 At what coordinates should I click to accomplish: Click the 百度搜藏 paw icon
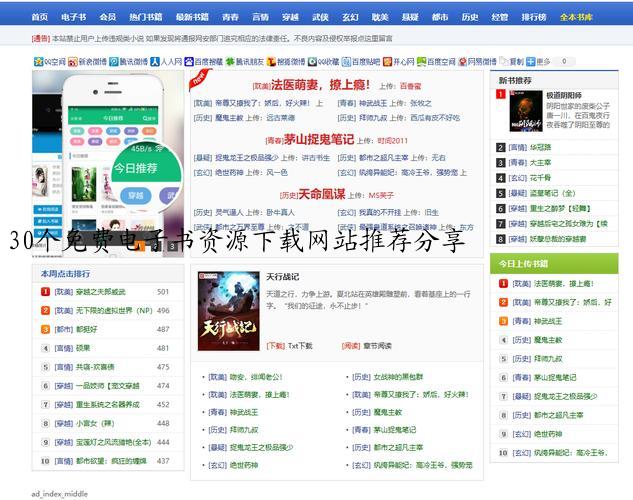(x=189, y=62)
